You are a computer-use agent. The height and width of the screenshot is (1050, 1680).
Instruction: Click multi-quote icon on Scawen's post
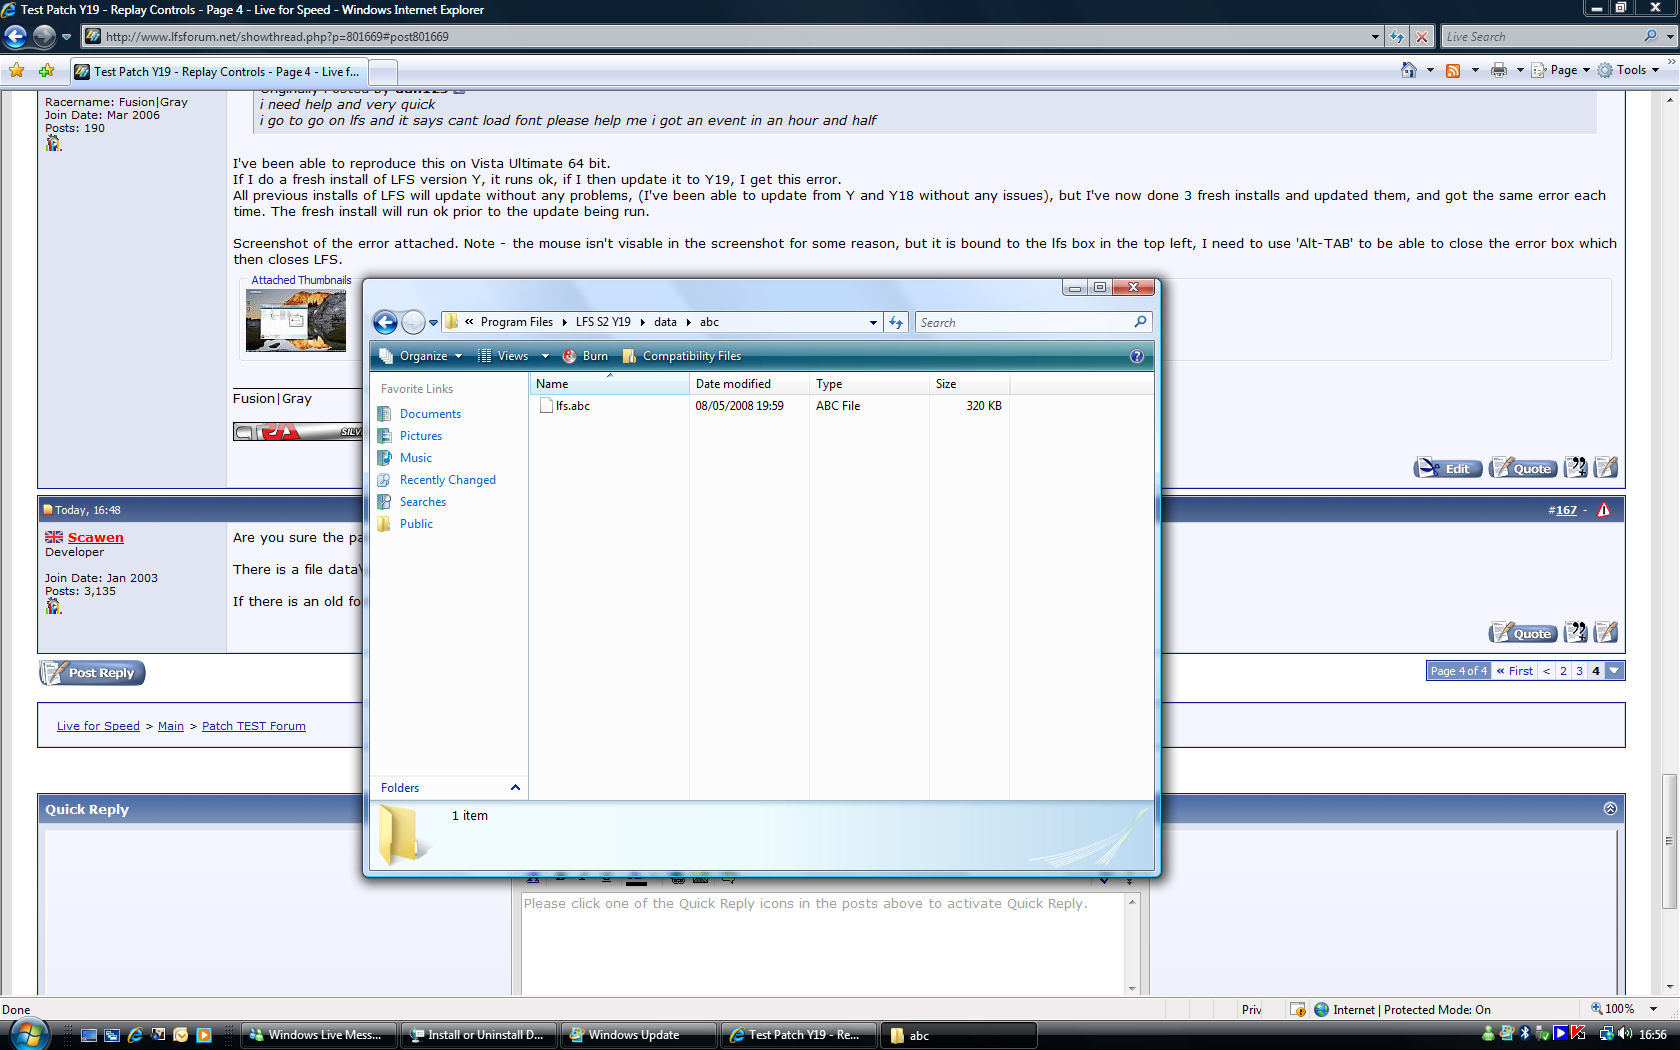tap(1575, 633)
